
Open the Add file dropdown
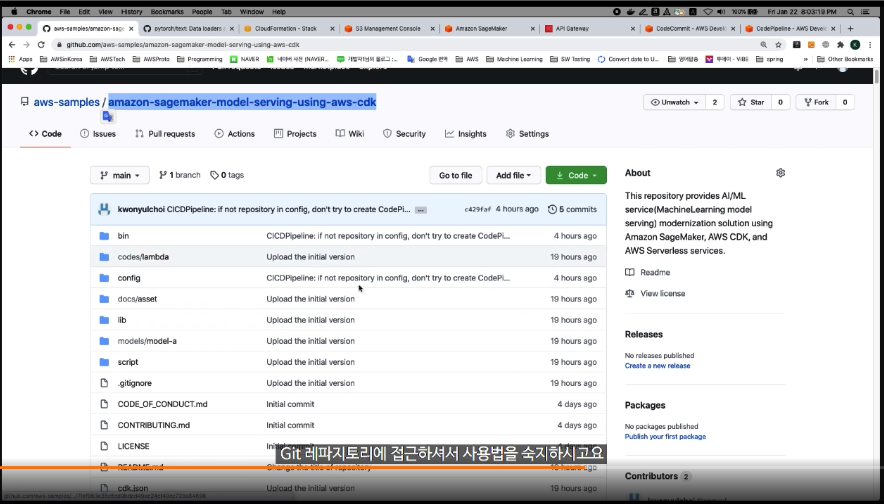click(514, 175)
